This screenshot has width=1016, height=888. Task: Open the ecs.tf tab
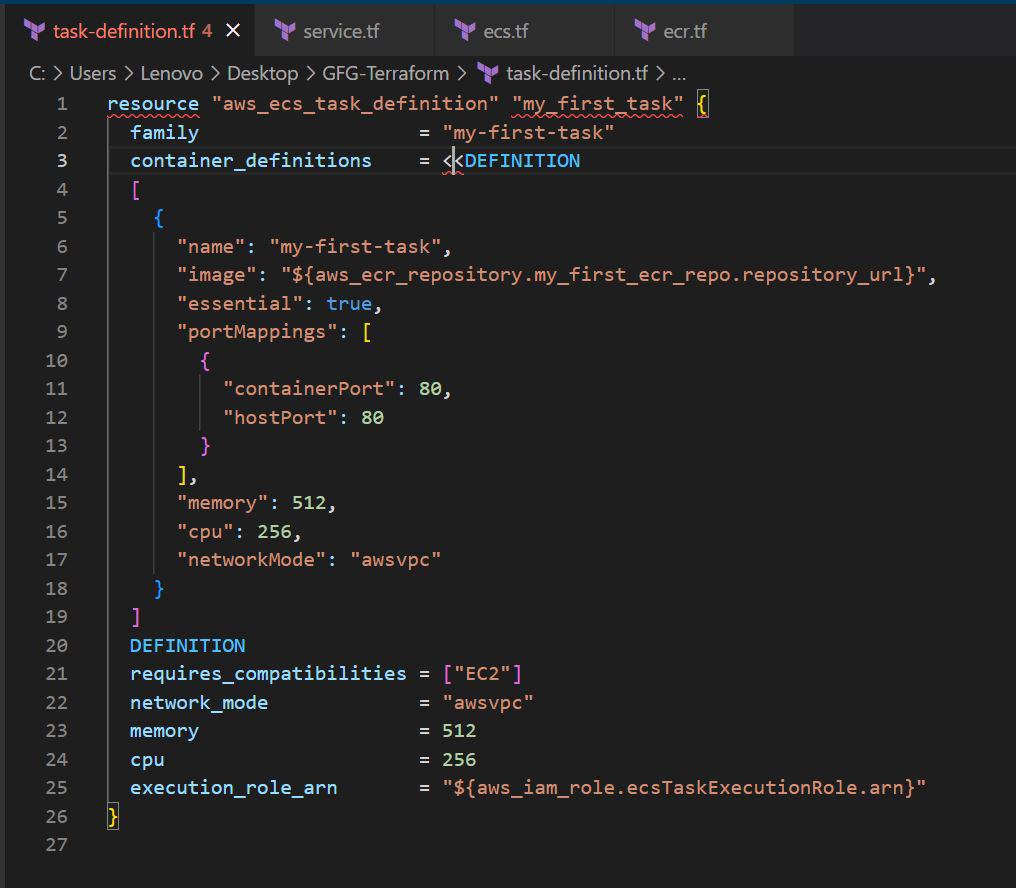click(505, 31)
